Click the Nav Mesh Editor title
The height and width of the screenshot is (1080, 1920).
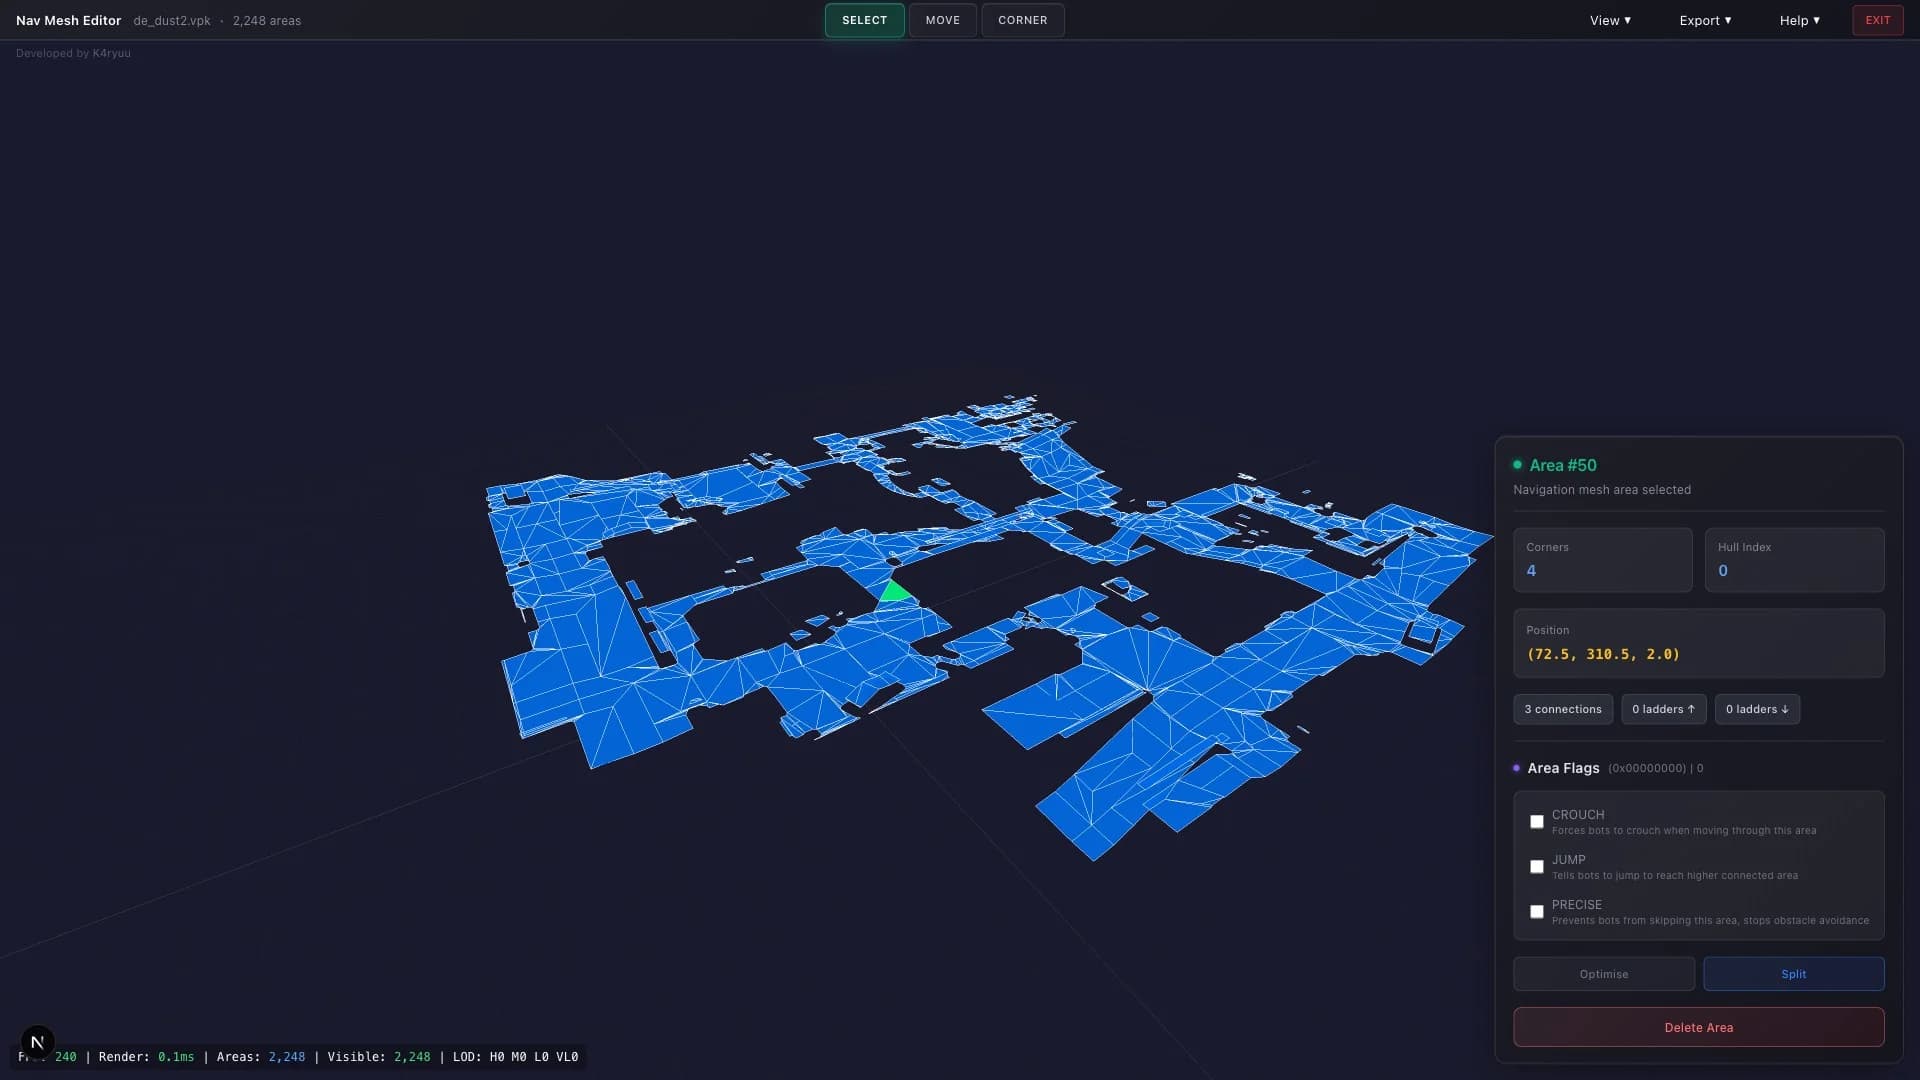[x=68, y=20]
